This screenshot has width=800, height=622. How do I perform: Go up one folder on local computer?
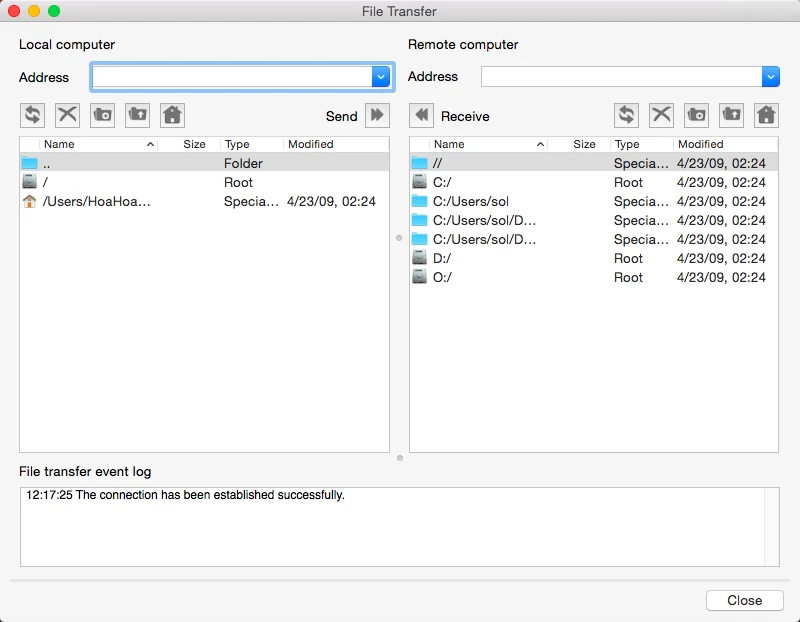pyautogui.click(x=137, y=115)
